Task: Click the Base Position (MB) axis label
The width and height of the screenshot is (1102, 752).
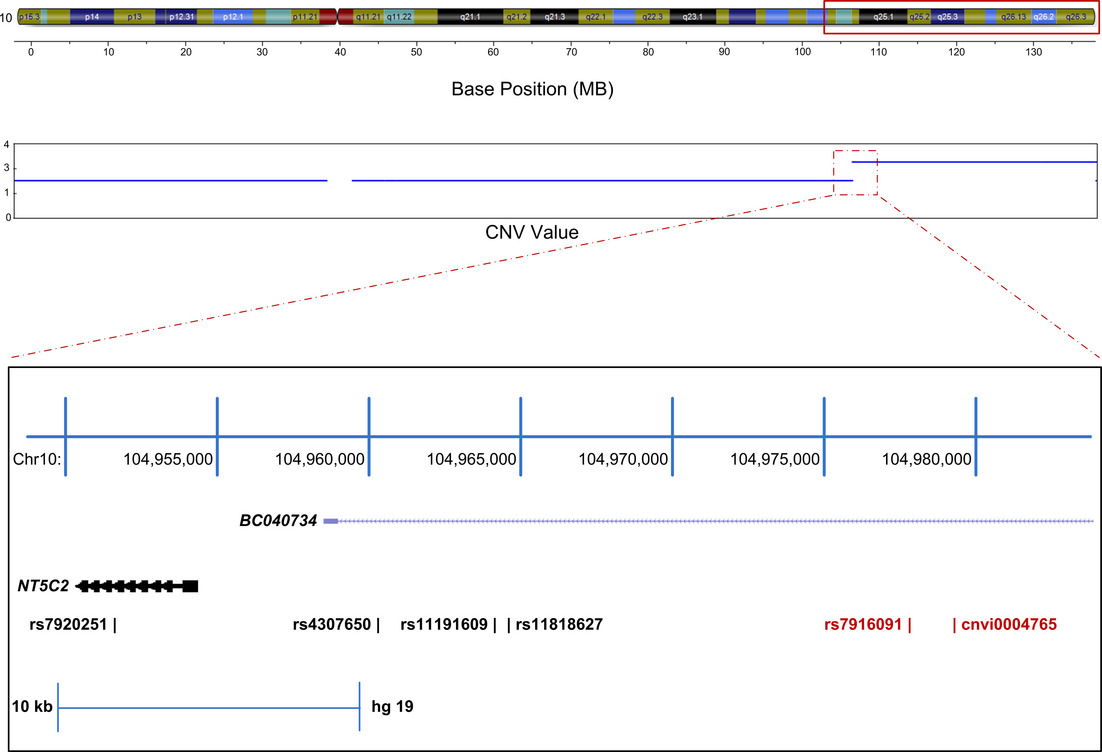Action: pyautogui.click(x=532, y=89)
